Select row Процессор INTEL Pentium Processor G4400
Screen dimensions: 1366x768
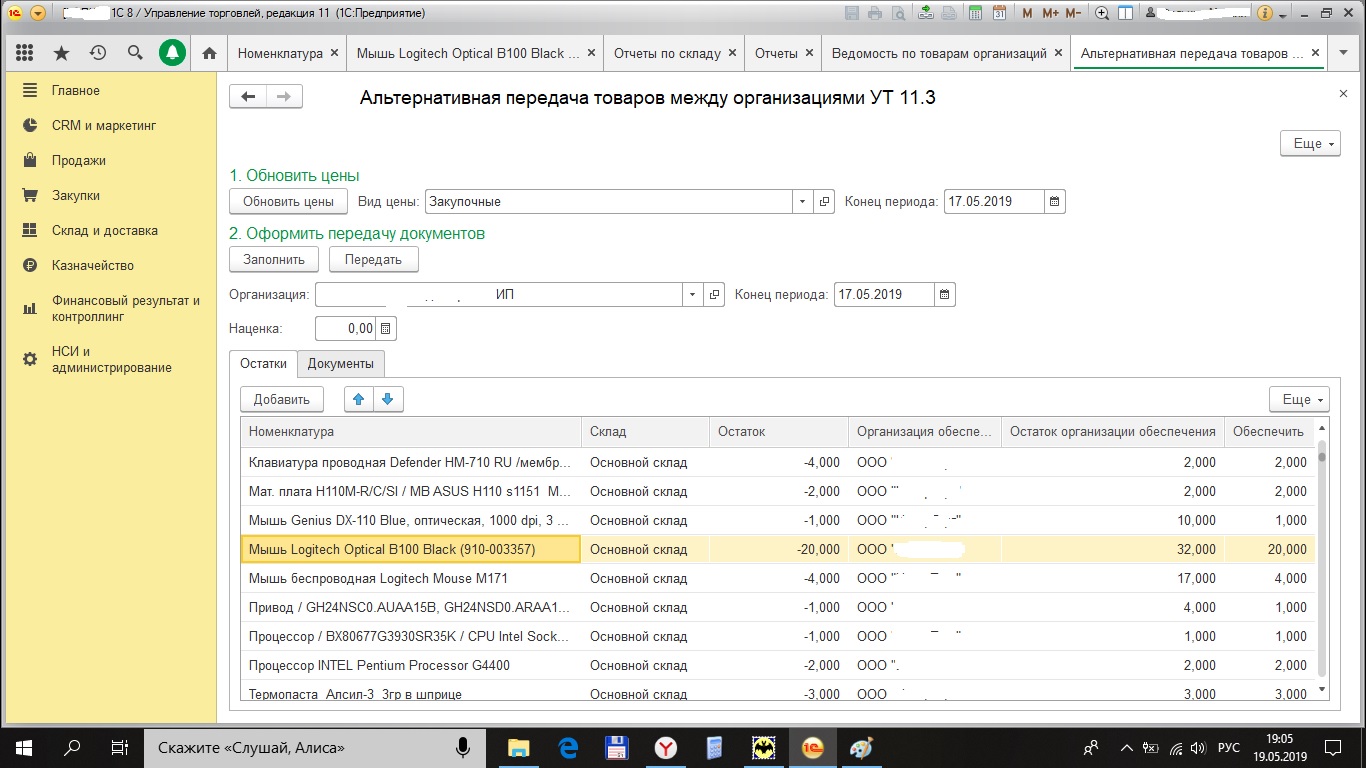pos(778,665)
